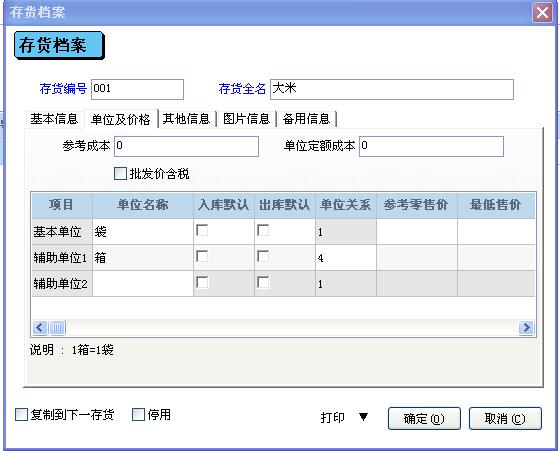Click the right scroll arrow icon

pyautogui.click(x=526, y=327)
